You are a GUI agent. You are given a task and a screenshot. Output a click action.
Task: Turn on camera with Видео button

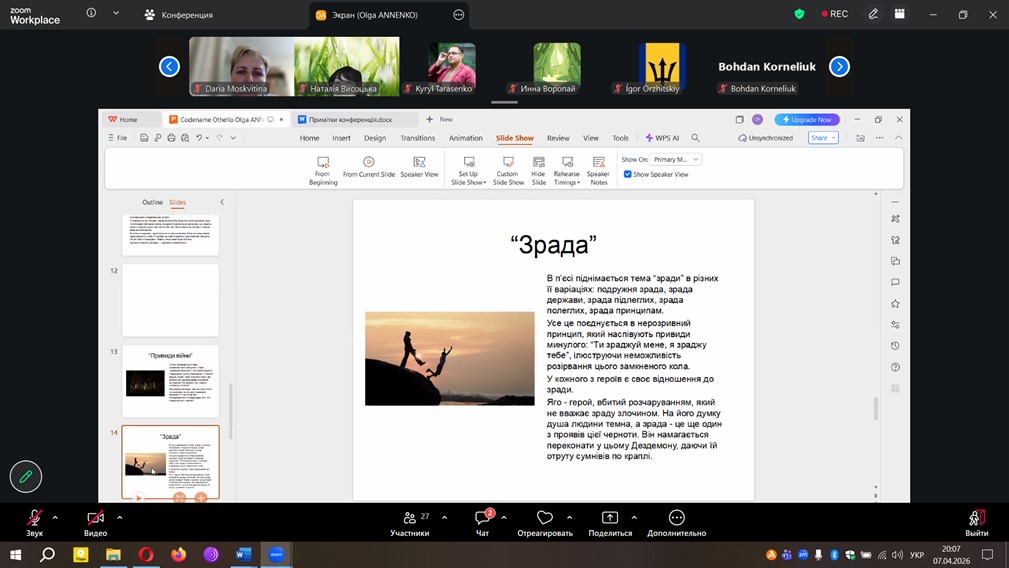95,518
